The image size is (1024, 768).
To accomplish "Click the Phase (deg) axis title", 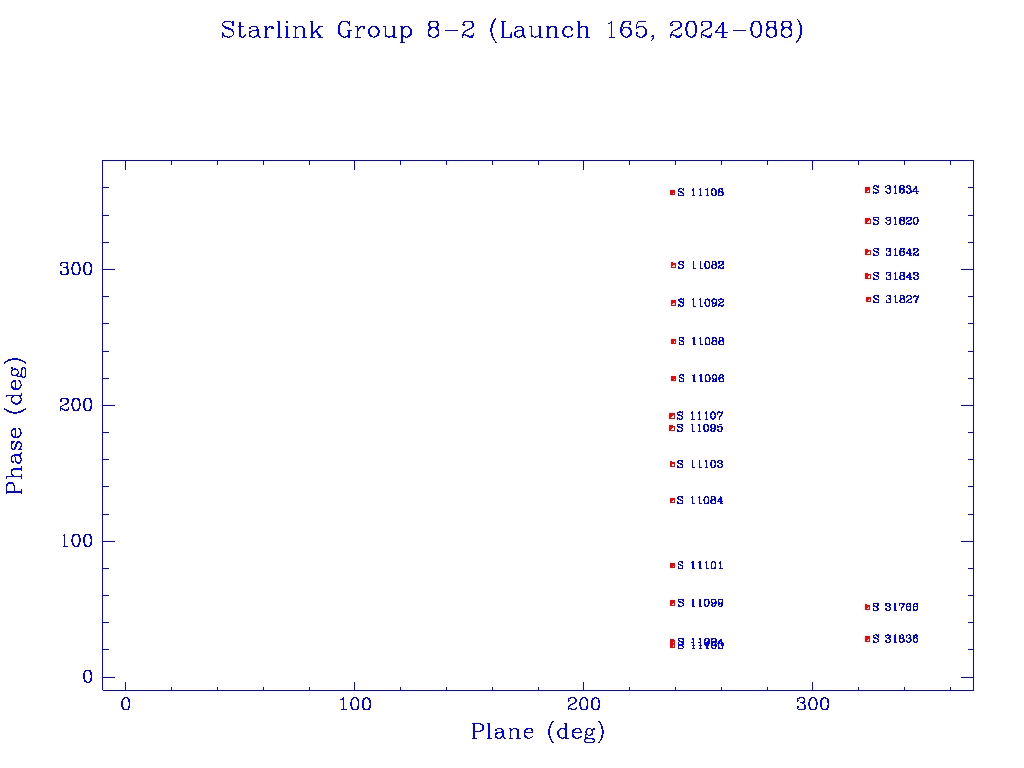I will (x=15, y=426).
